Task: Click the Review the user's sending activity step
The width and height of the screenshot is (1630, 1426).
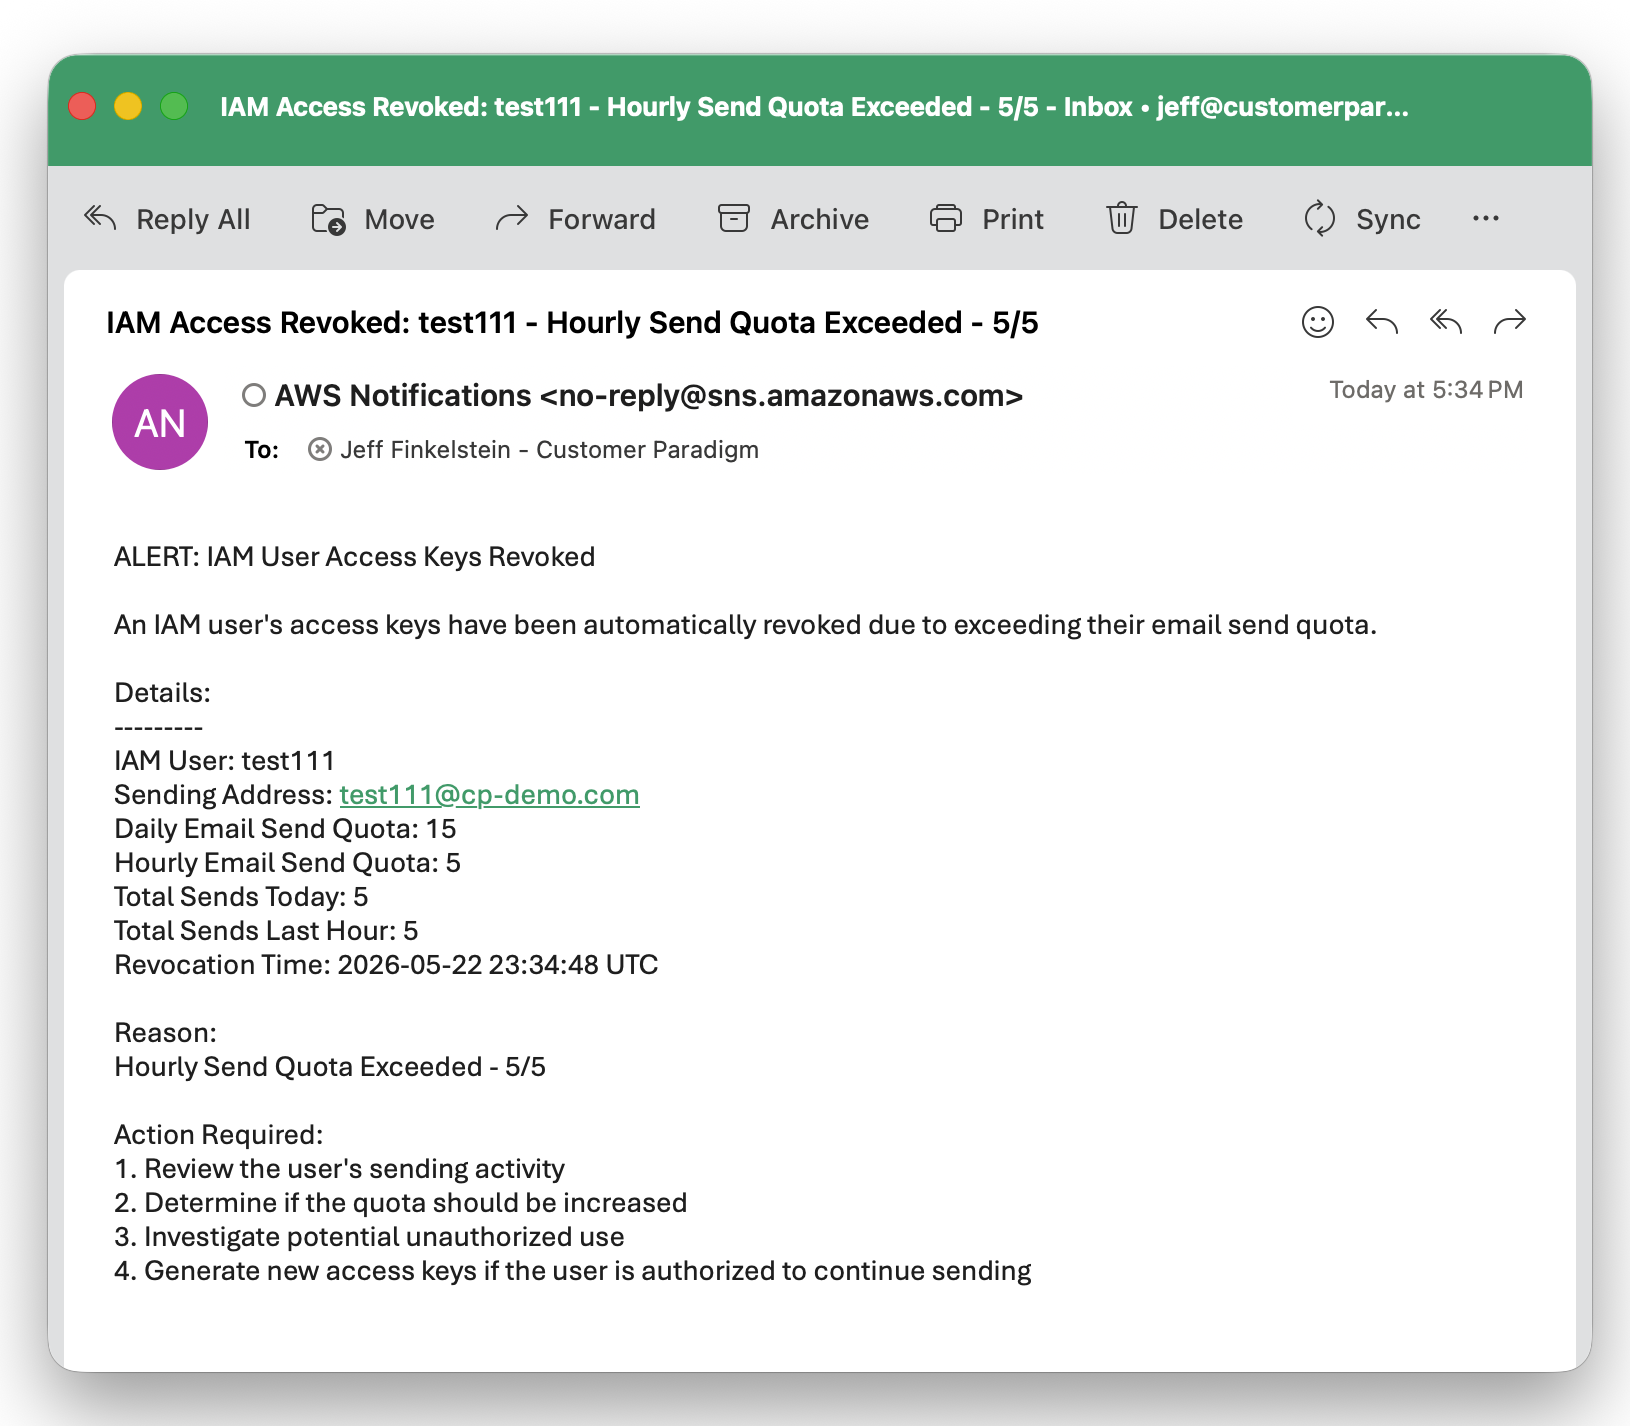Action: click(x=340, y=1169)
